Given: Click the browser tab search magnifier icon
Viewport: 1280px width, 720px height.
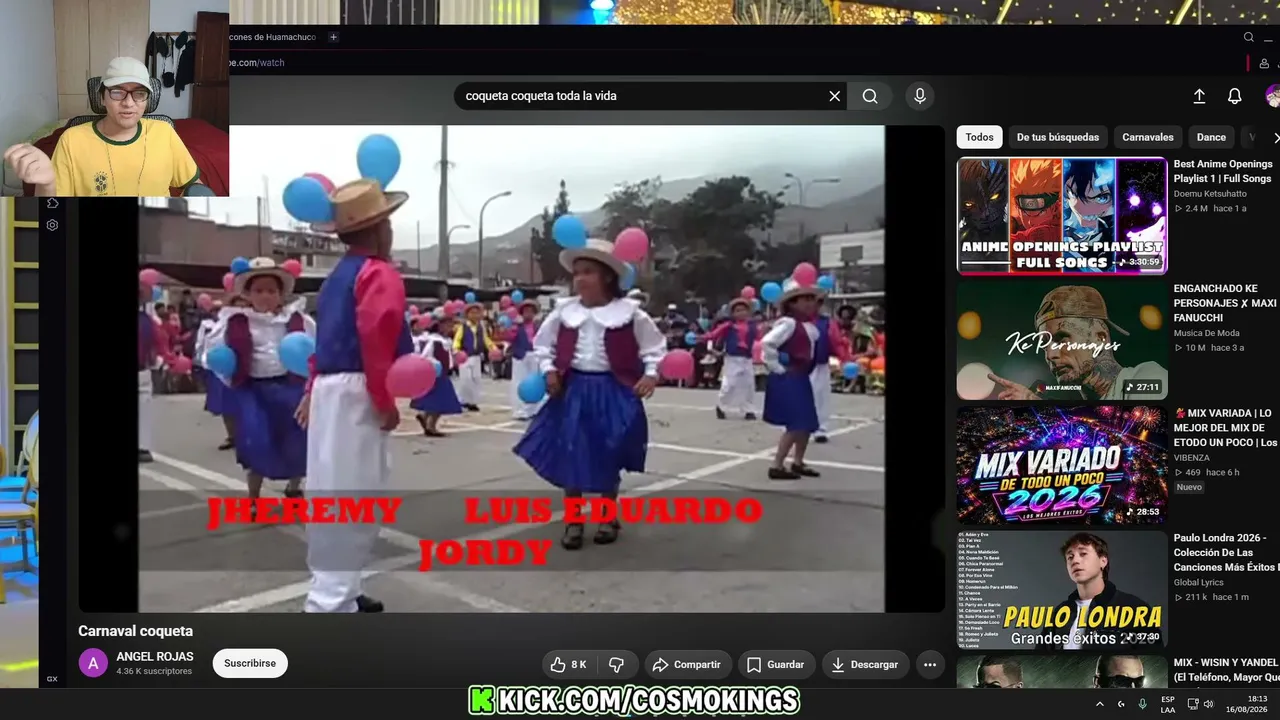Looking at the screenshot, I should pos(1249,37).
